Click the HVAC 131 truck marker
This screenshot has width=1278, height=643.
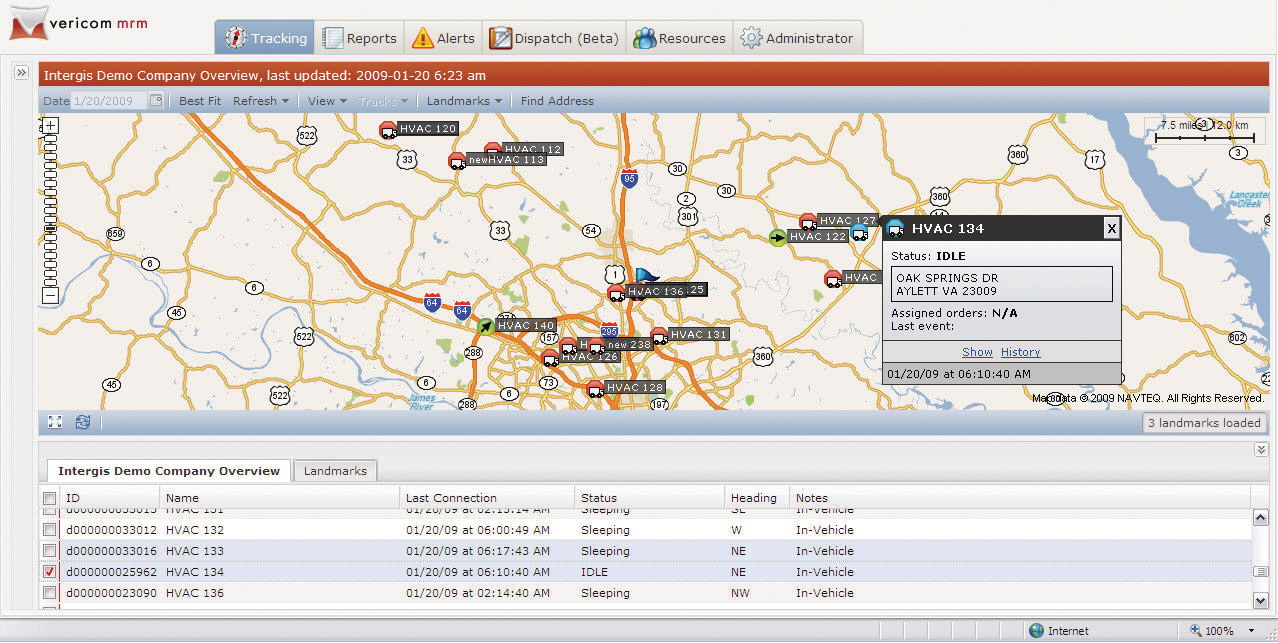pos(659,335)
